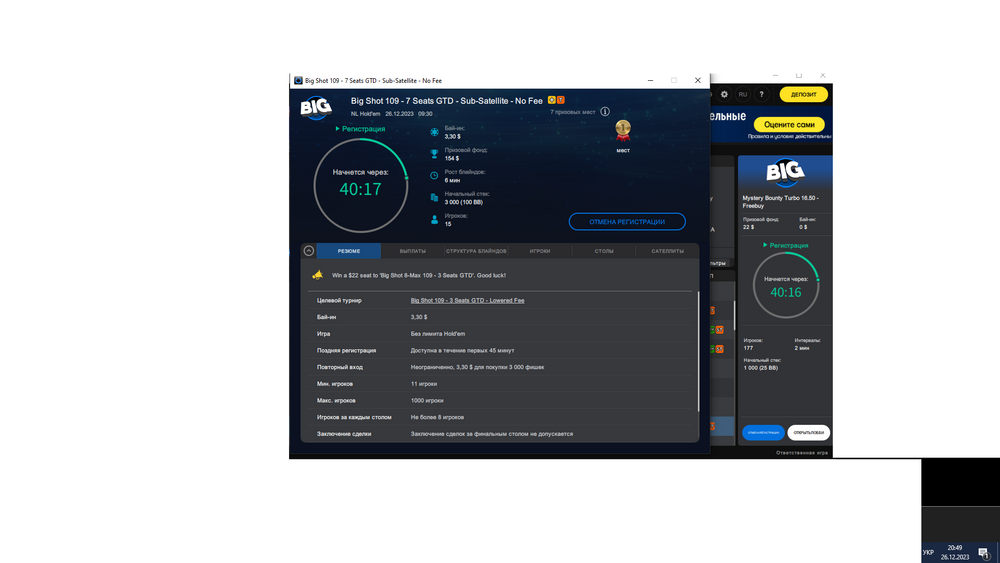The width and height of the screenshot is (1000, 563).
Task: Open the RU language selector
Action: [742, 94]
